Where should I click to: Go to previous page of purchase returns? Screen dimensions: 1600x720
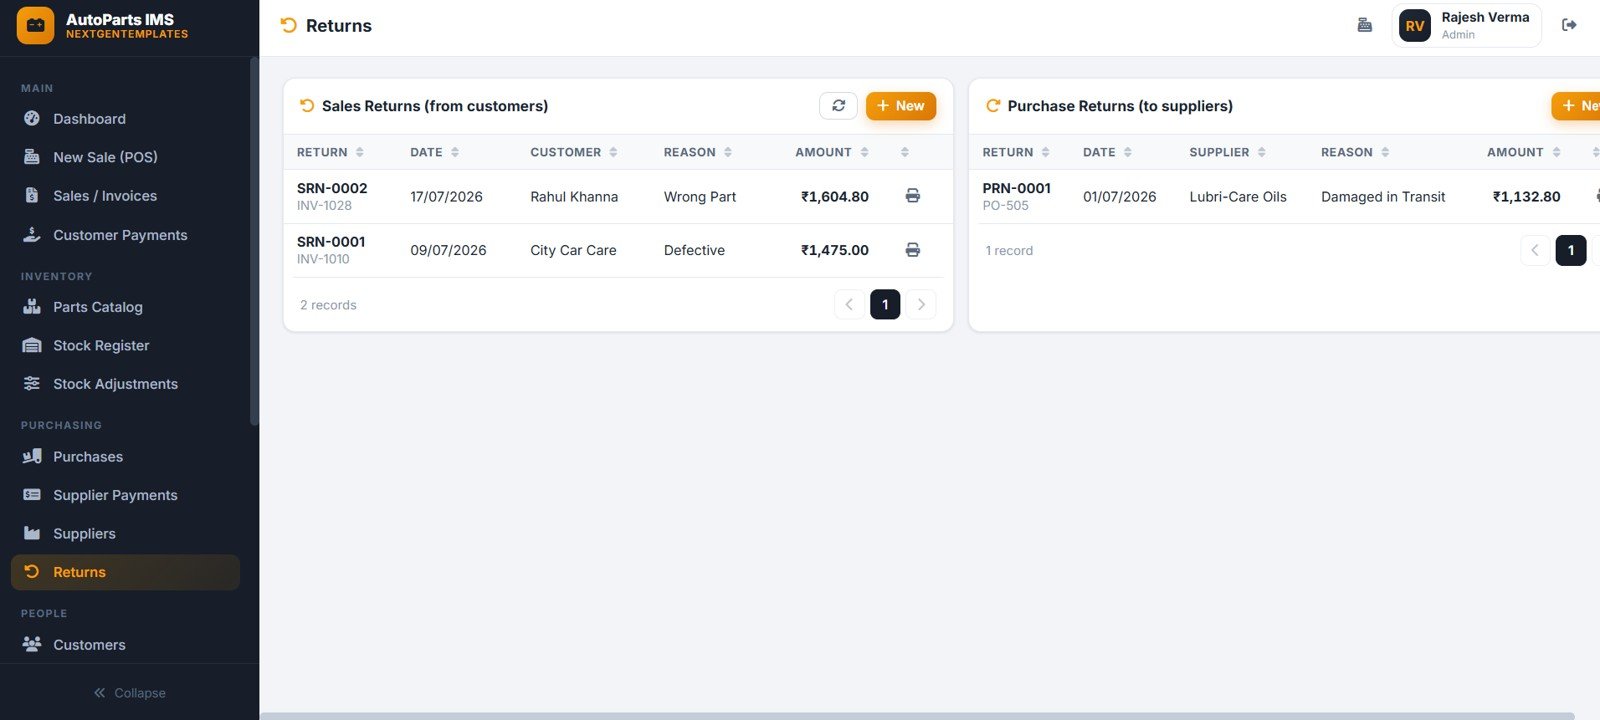click(1535, 251)
